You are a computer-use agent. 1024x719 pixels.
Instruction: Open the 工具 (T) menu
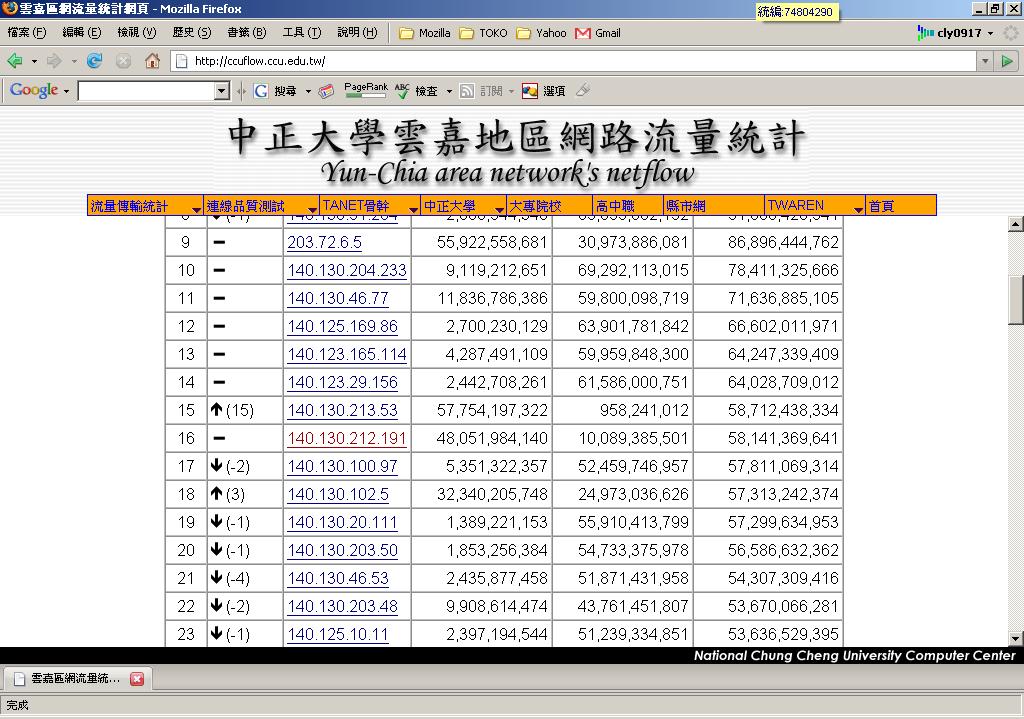coord(302,33)
